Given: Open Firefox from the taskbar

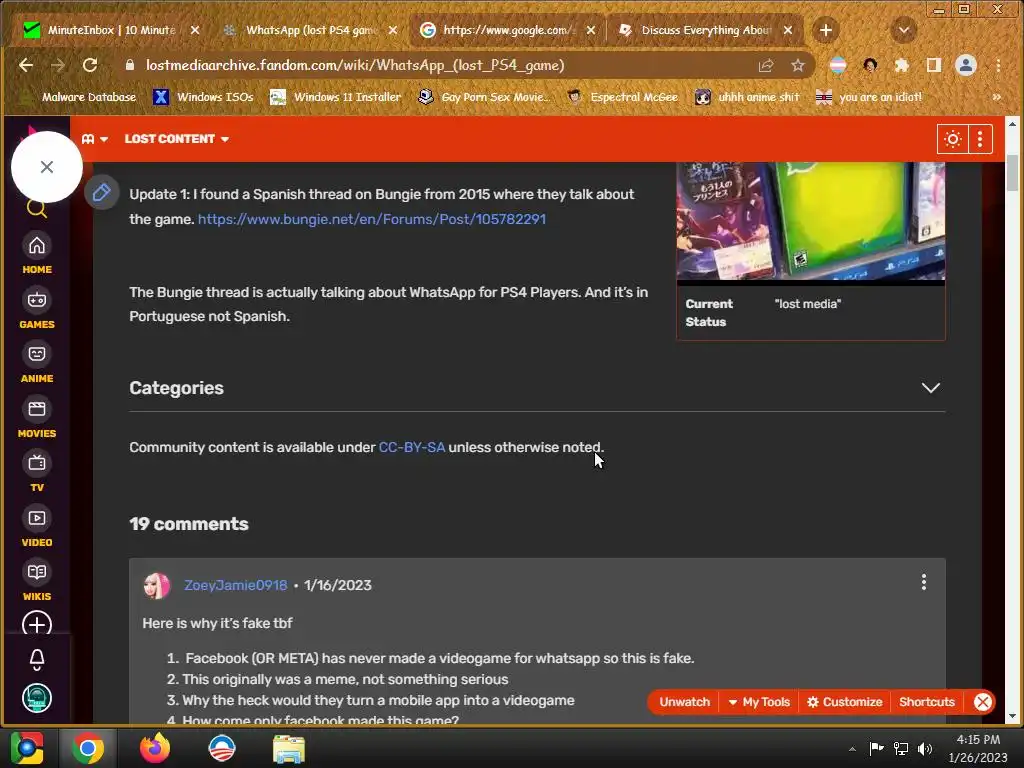Looking at the screenshot, I should pos(155,748).
